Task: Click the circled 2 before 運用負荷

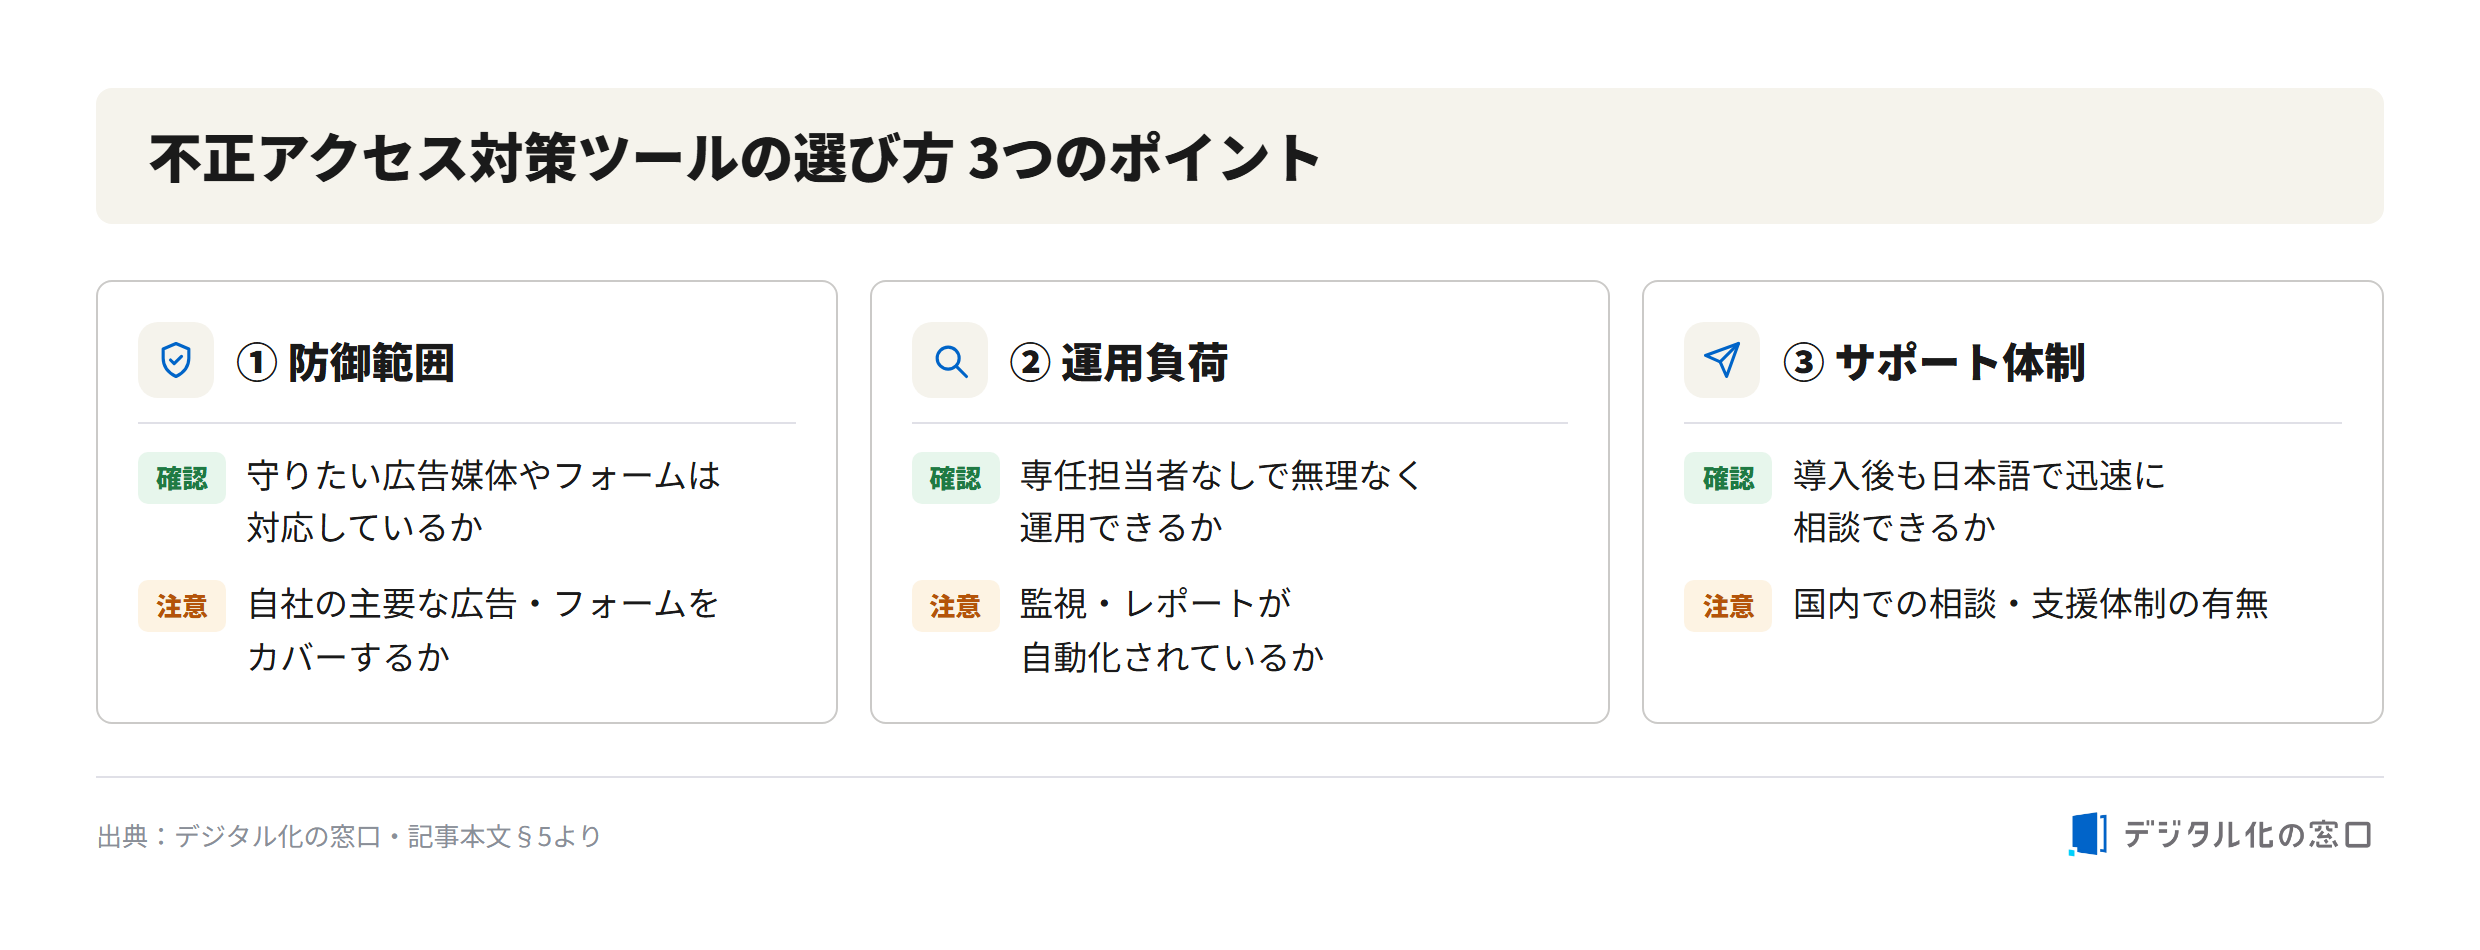Action: (x=1030, y=362)
